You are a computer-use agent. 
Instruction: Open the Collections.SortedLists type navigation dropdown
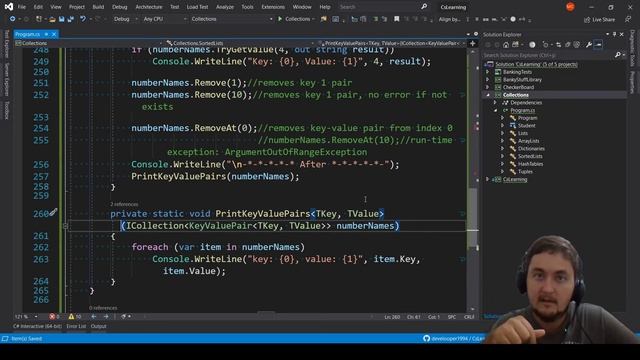(240, 43)
